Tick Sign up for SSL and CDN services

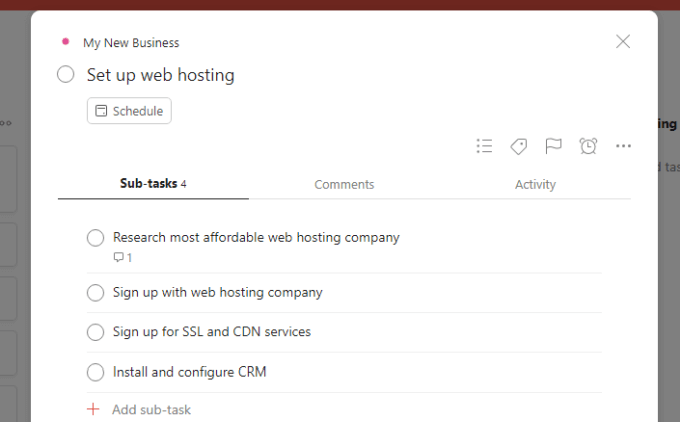[95, 332]
